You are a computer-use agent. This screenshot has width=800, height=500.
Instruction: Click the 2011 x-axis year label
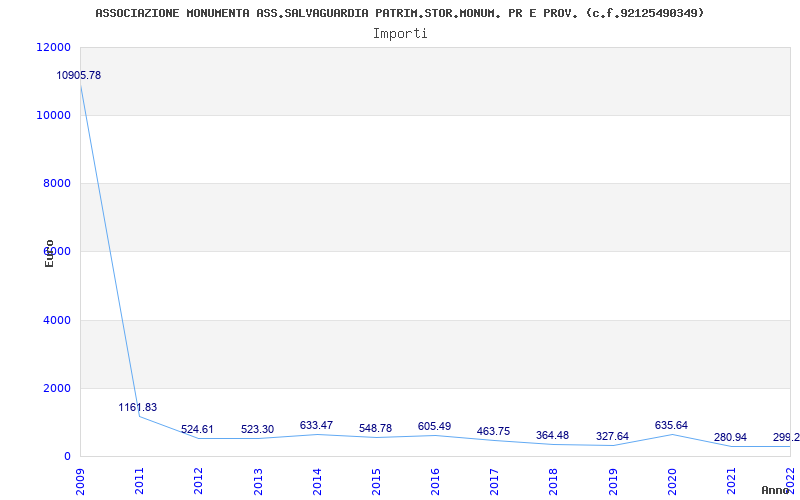139,481
